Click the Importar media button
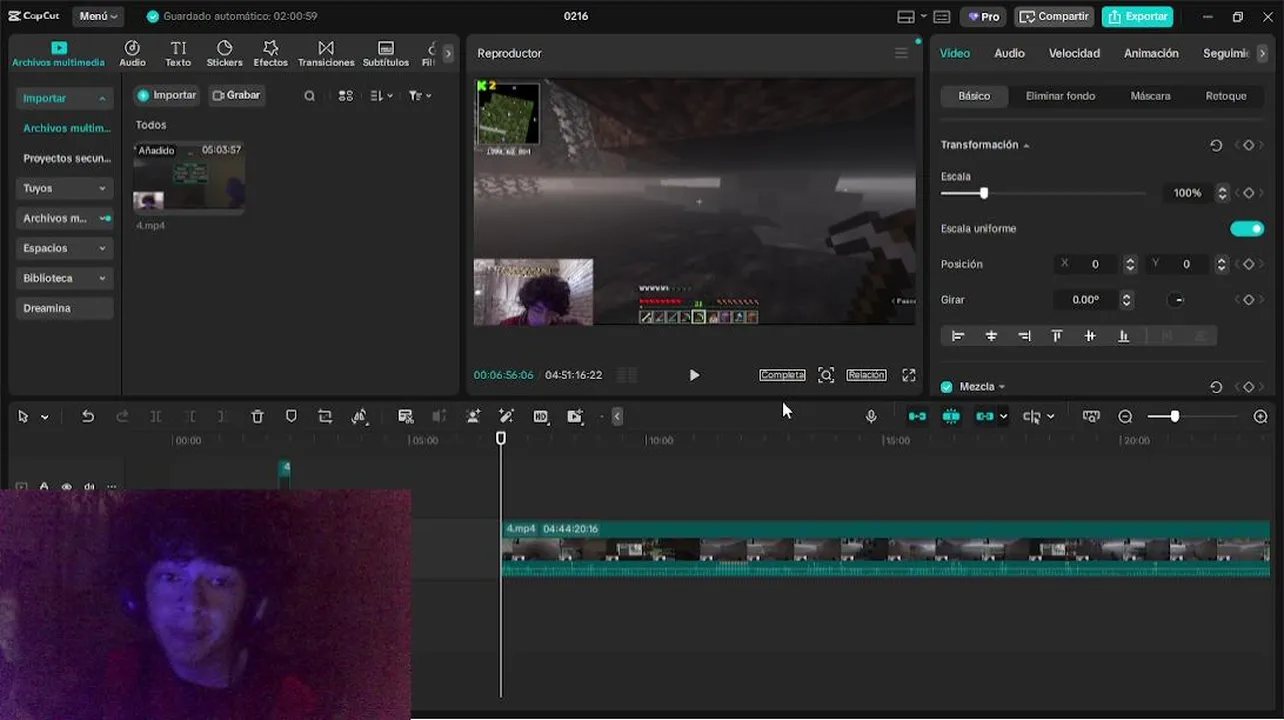 click(167, 96)
